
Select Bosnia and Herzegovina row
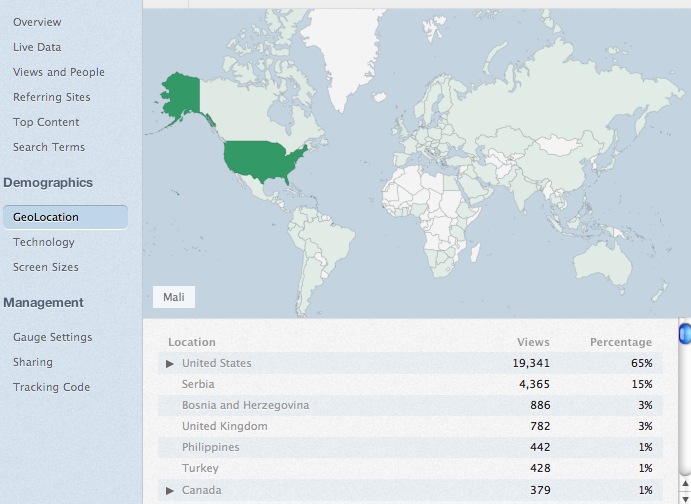point(410,405)
